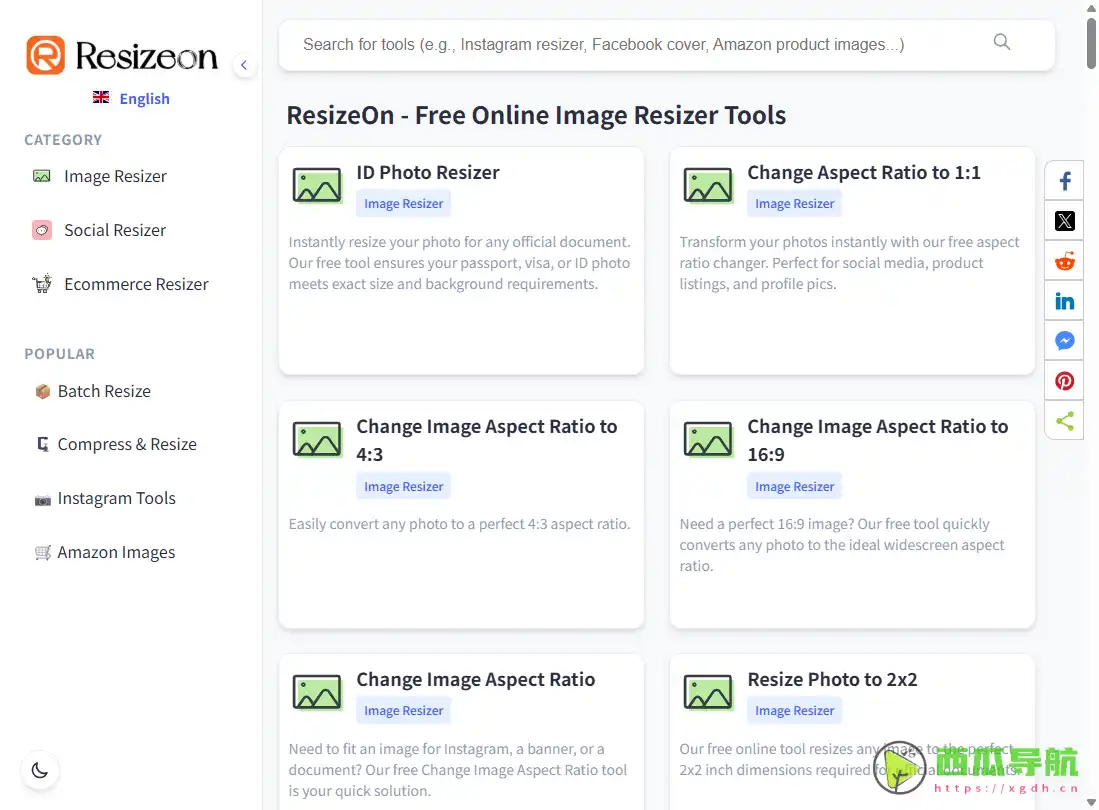Click the search magnifier icon
This screenshot has width=1099, height=810.
[1002, 42]
